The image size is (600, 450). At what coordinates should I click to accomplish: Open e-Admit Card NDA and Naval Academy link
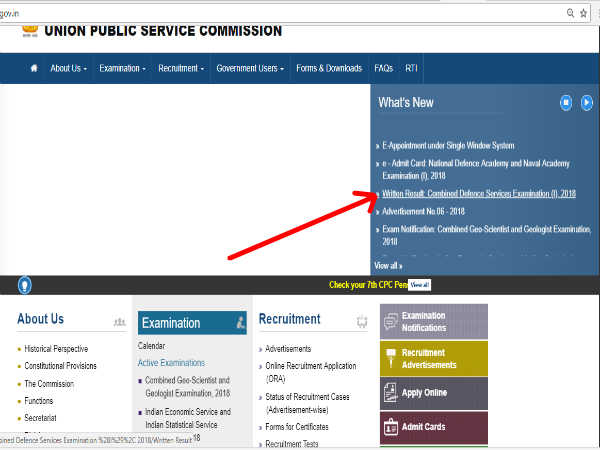(x=476, y=170)
